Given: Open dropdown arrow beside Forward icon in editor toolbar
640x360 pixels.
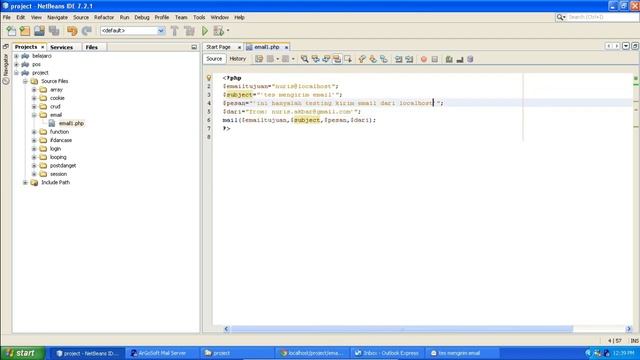Looking at the screenshot, I should click(x=293, y=59).
